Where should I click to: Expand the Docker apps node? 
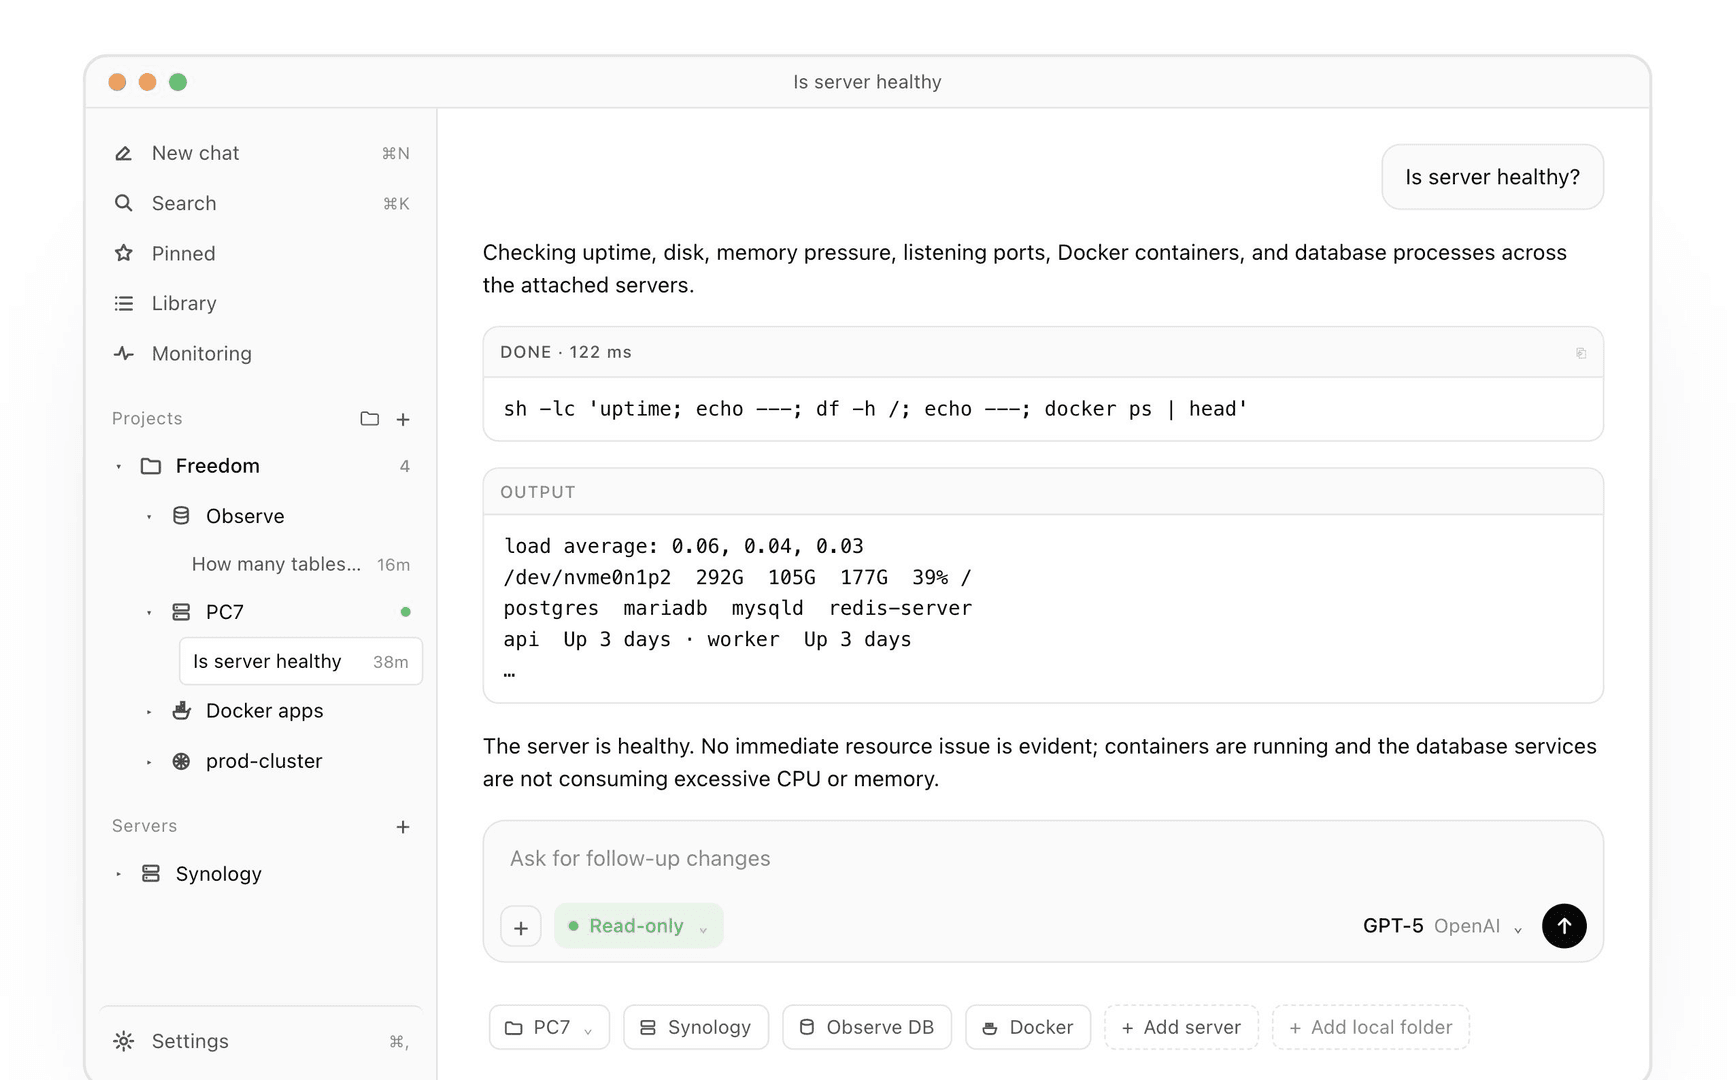149,712
